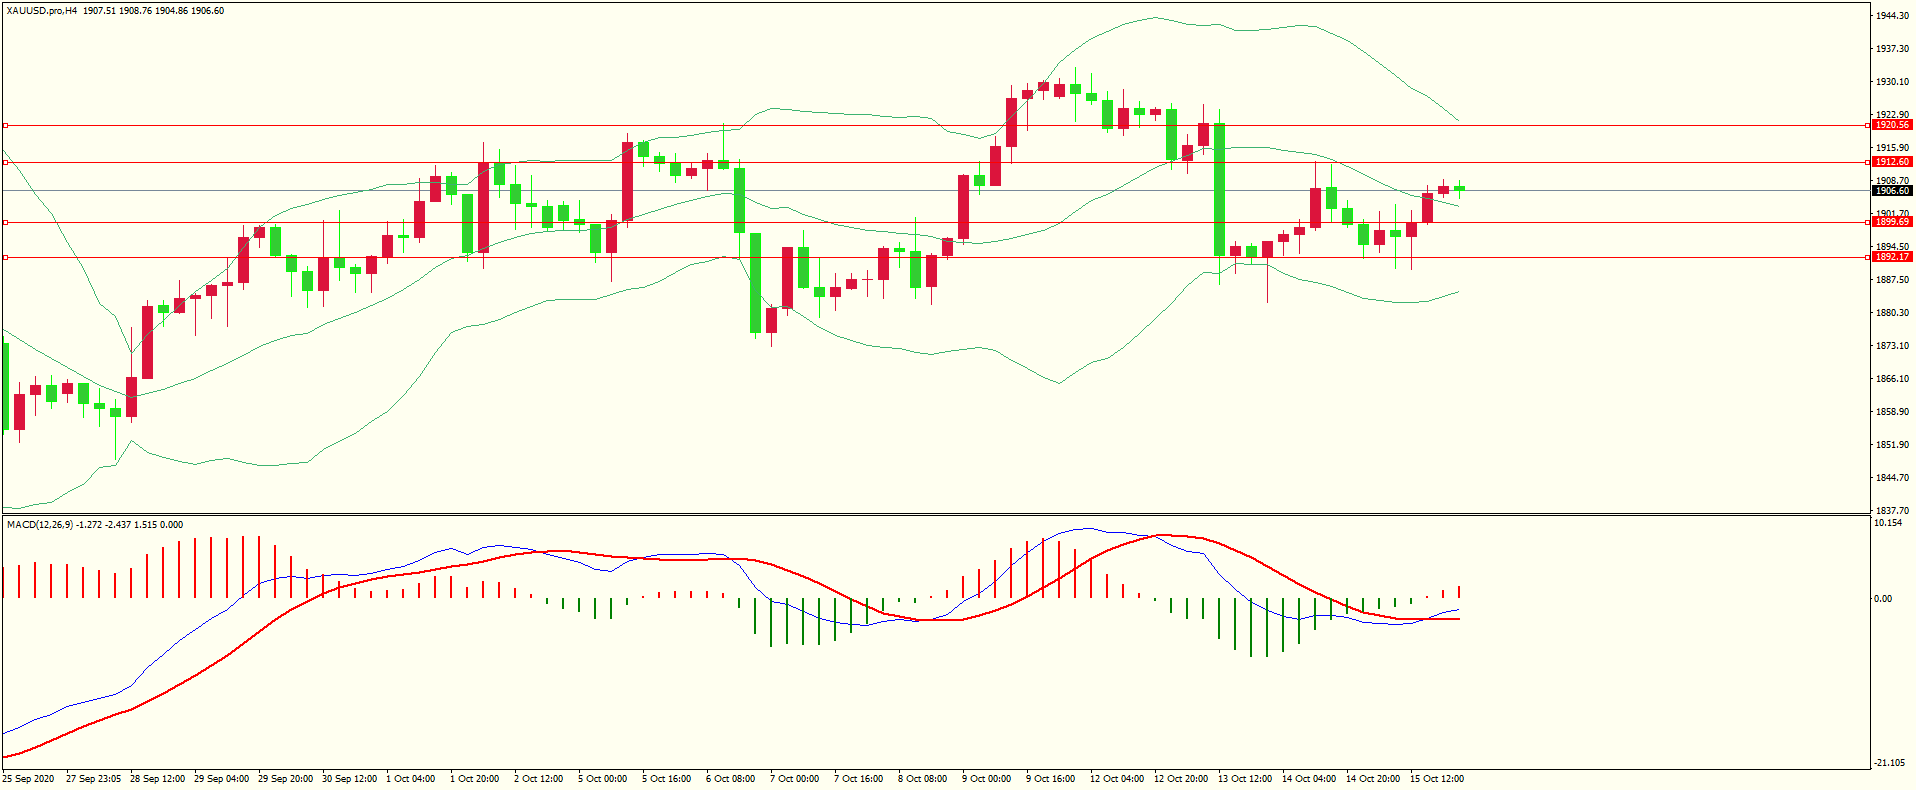
Task: Click the 9 Oct 16:00 time axis label
Action: pyautogui.click(x=1052, y=779)
